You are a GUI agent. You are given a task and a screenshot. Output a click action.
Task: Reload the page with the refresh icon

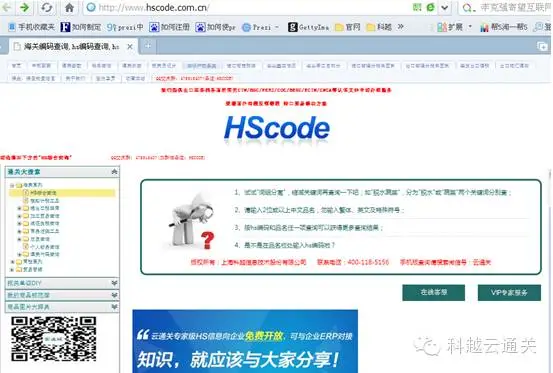(x=46, y=7)
